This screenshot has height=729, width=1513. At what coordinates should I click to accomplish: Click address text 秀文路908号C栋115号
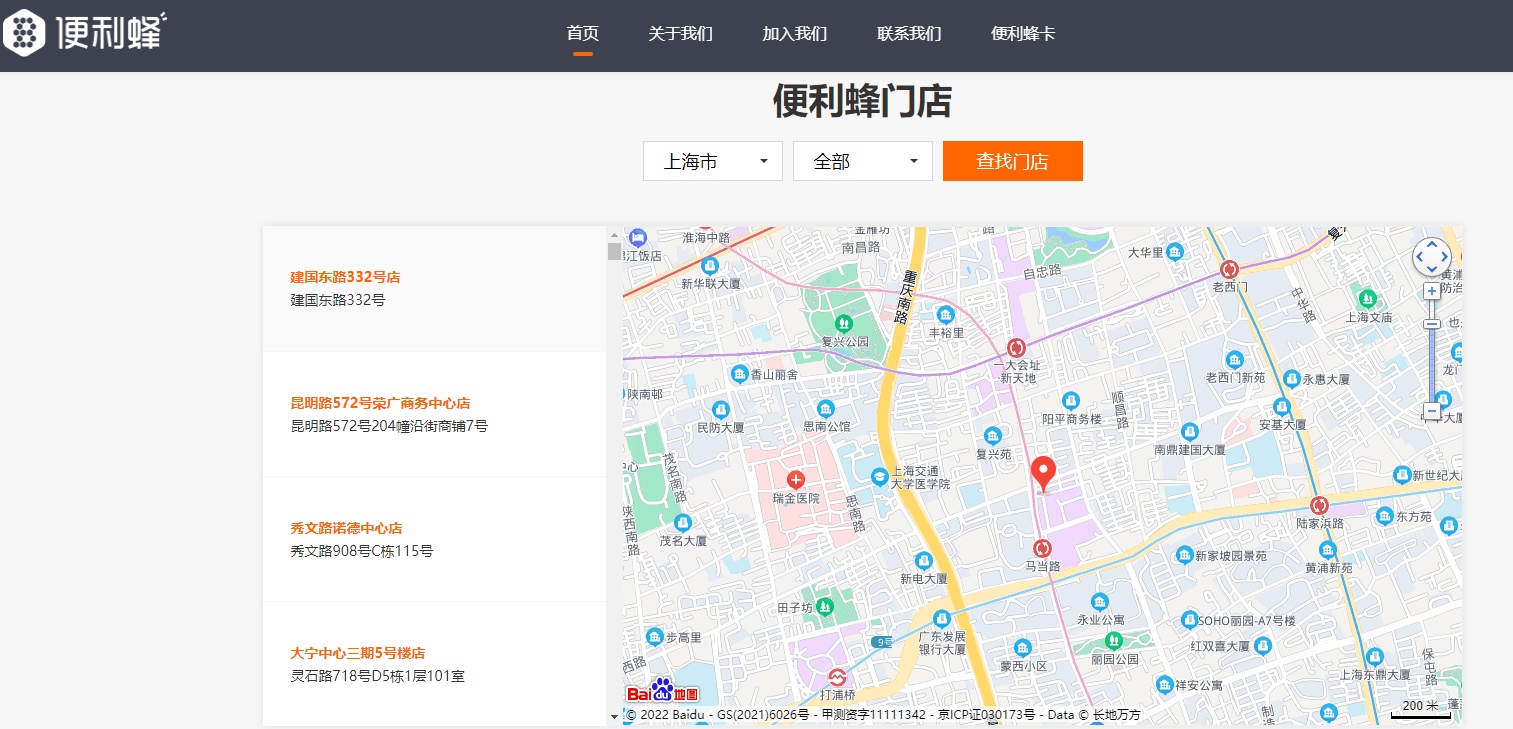click(362, 551)
